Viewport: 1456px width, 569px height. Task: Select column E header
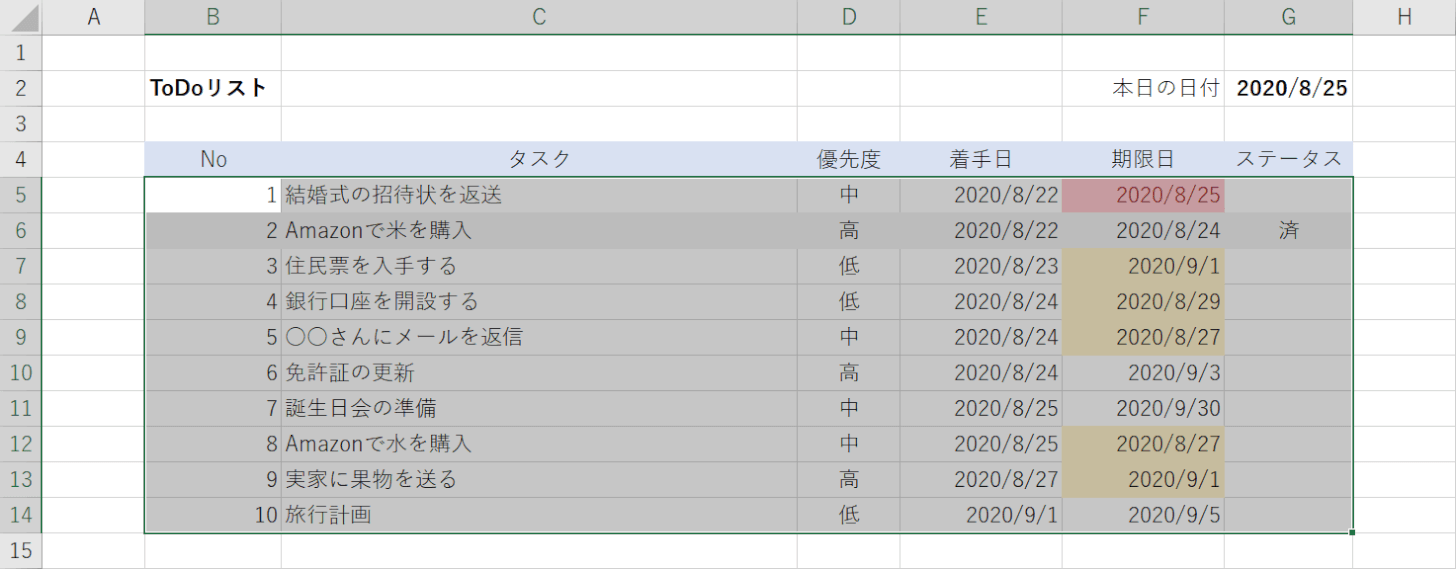tap(981, 17)
